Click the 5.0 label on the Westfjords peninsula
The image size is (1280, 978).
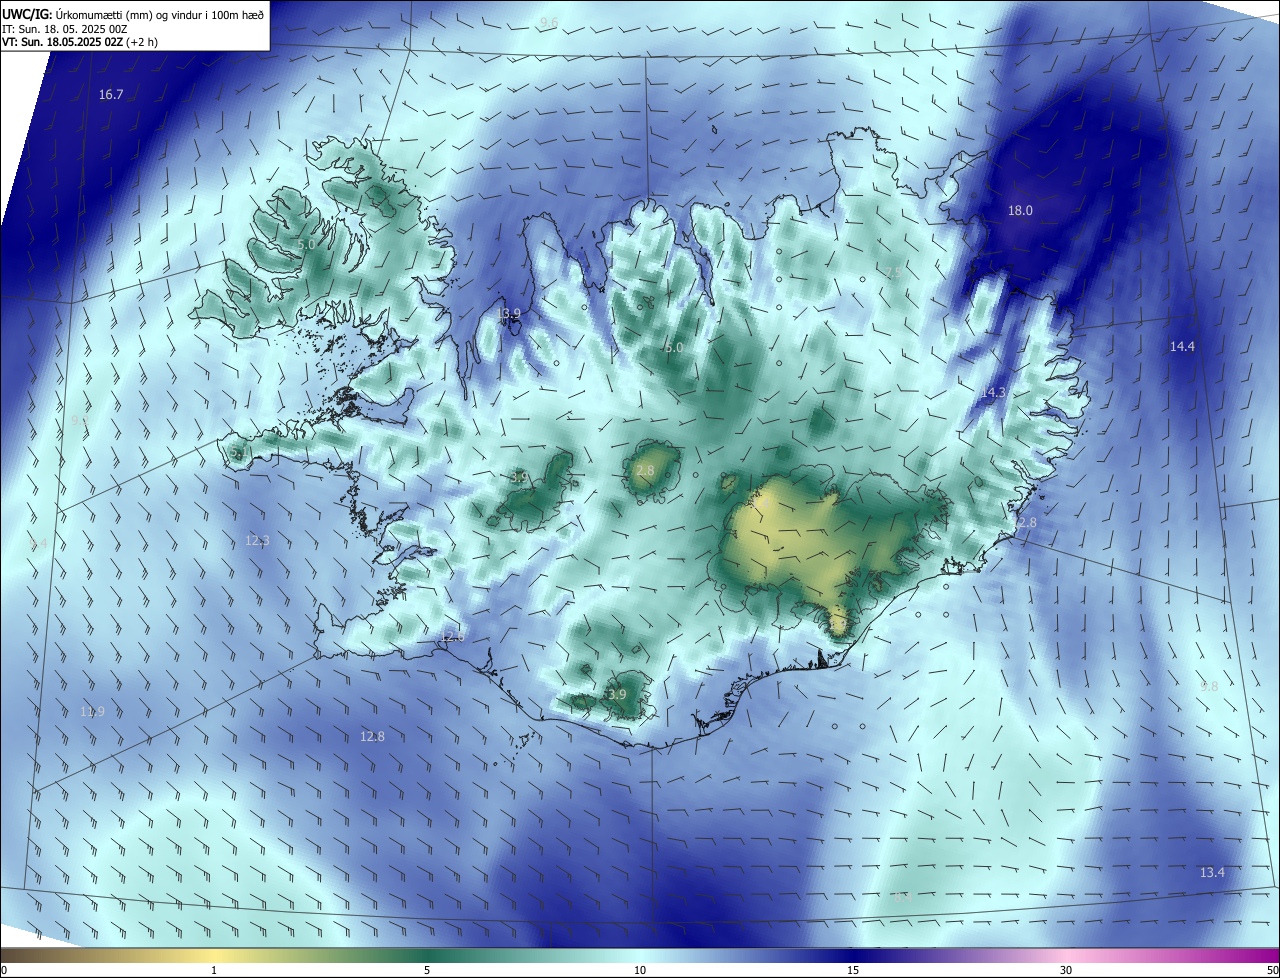tap(306, 244)
